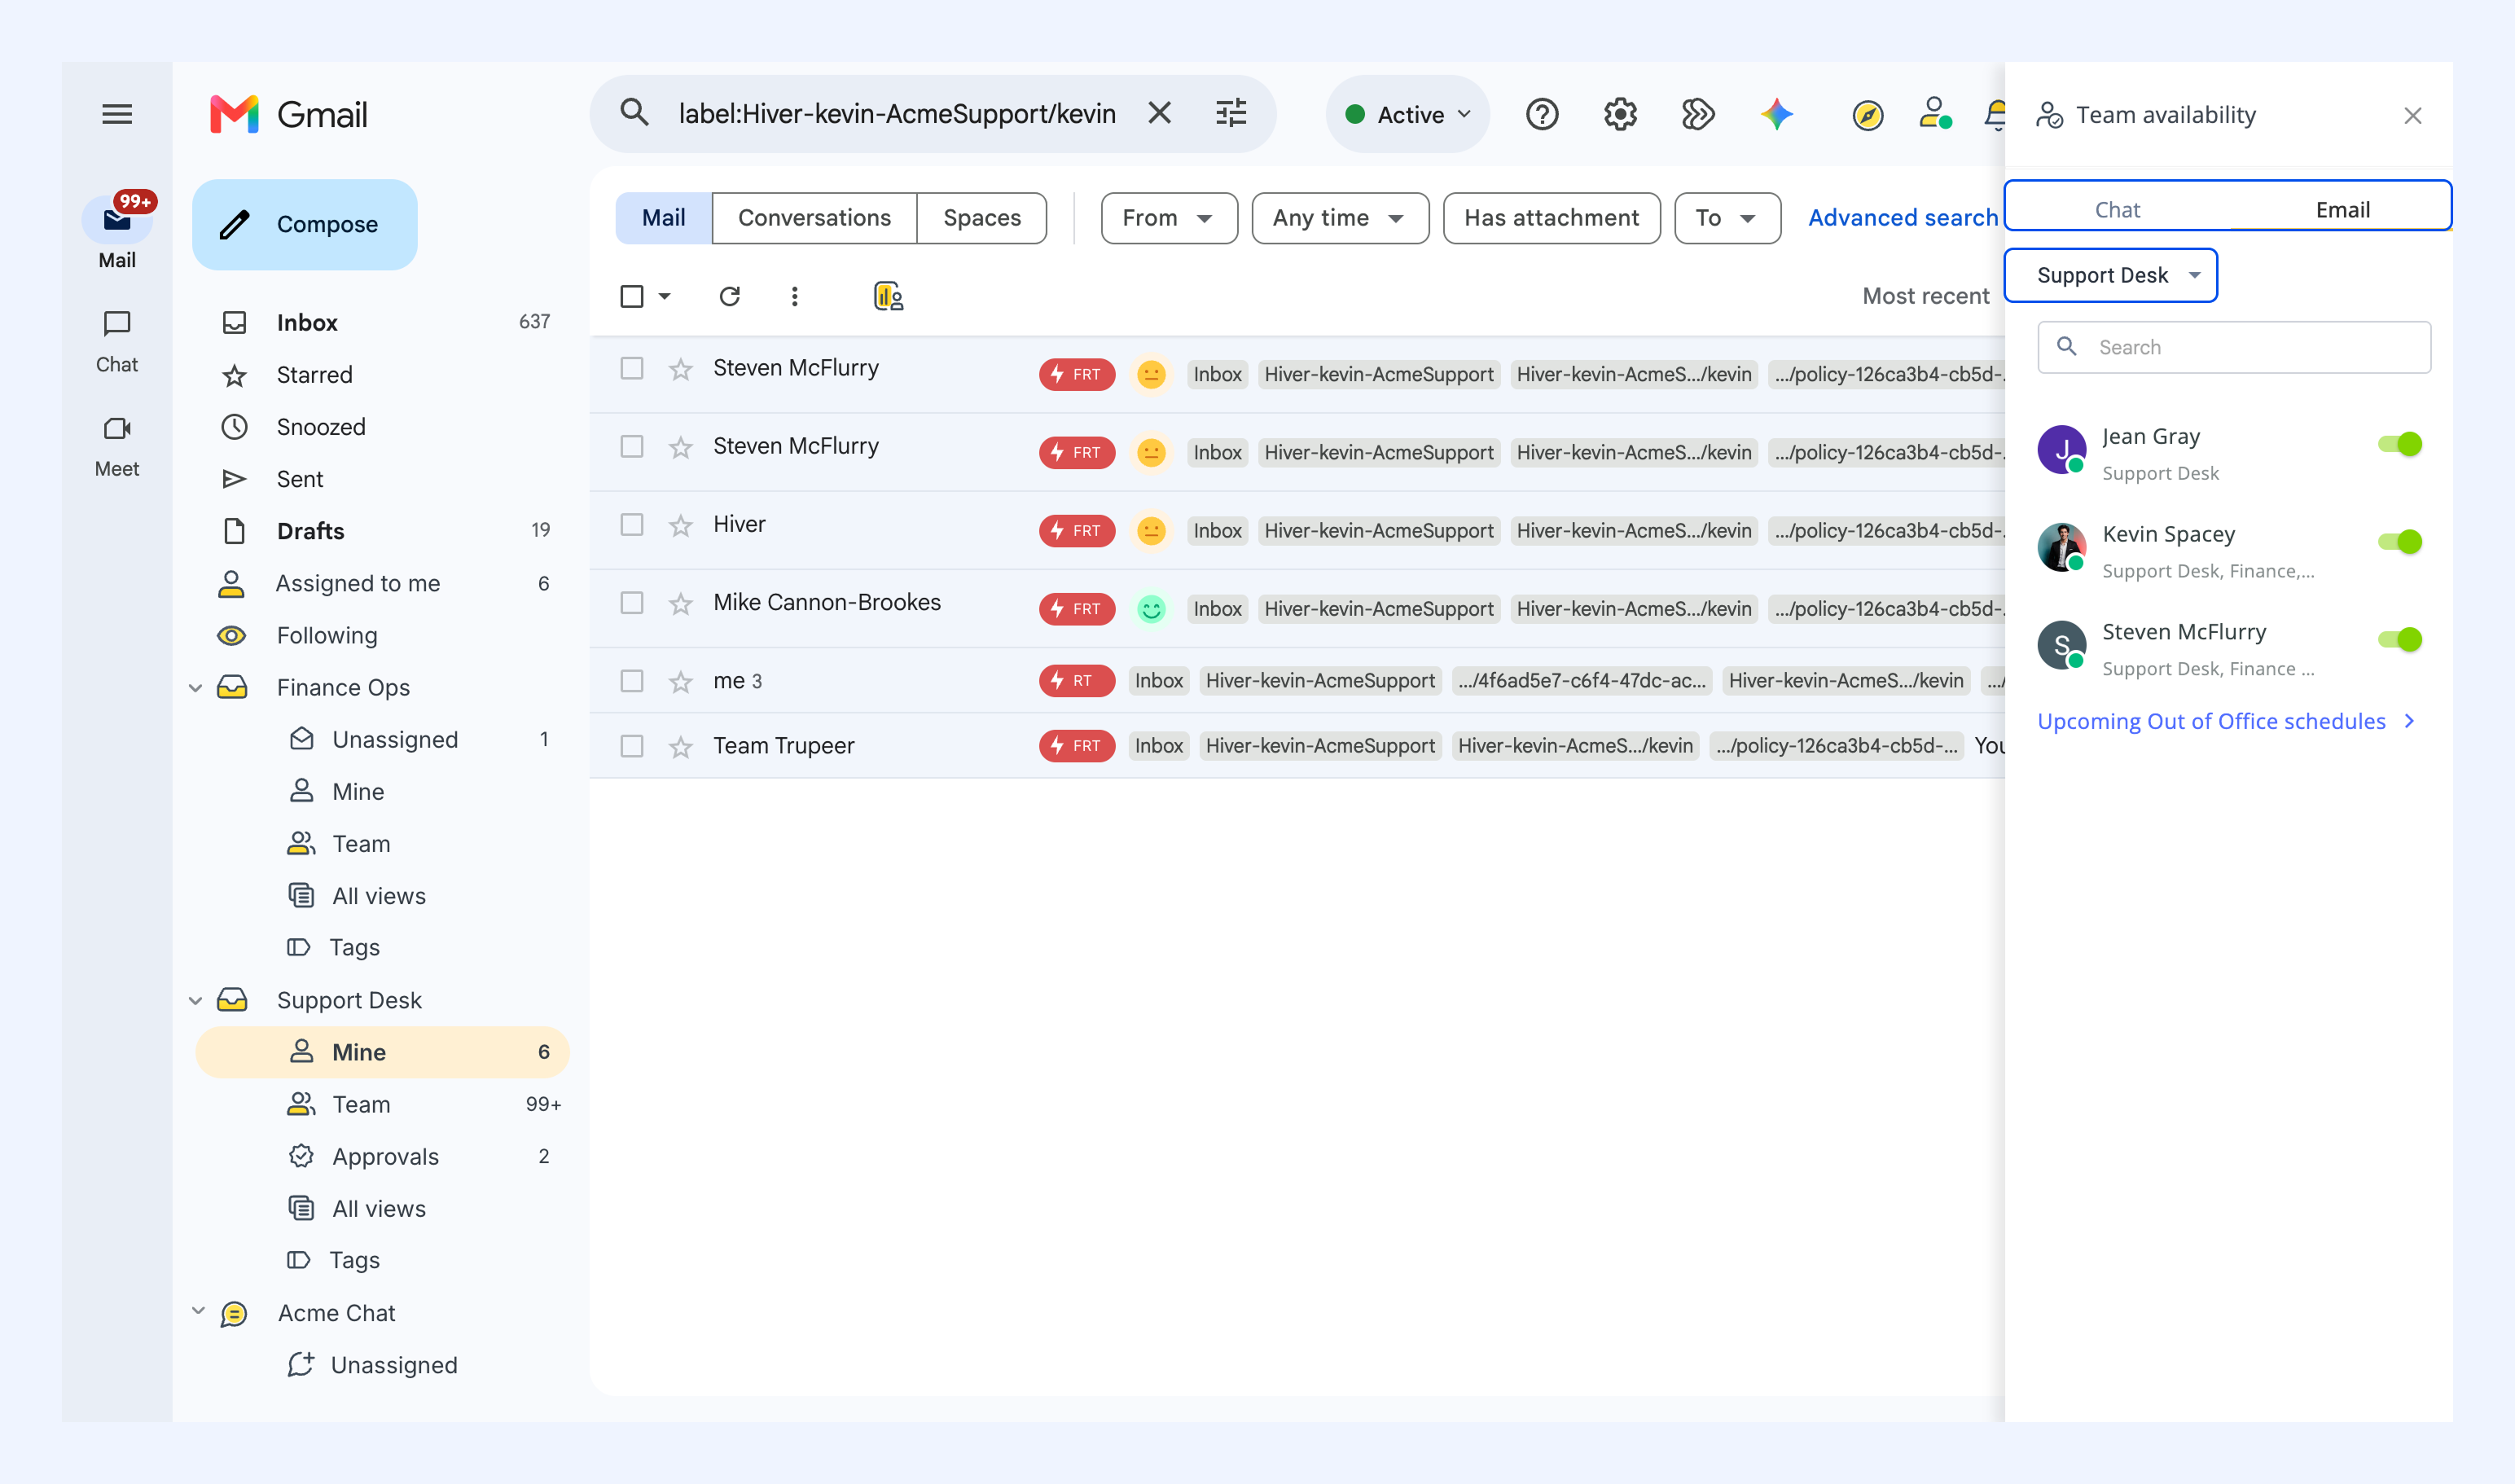The width and height of the screenshot is (2515, 1484).
Task: Open search options sliders icon
Action: [1231, 113]
